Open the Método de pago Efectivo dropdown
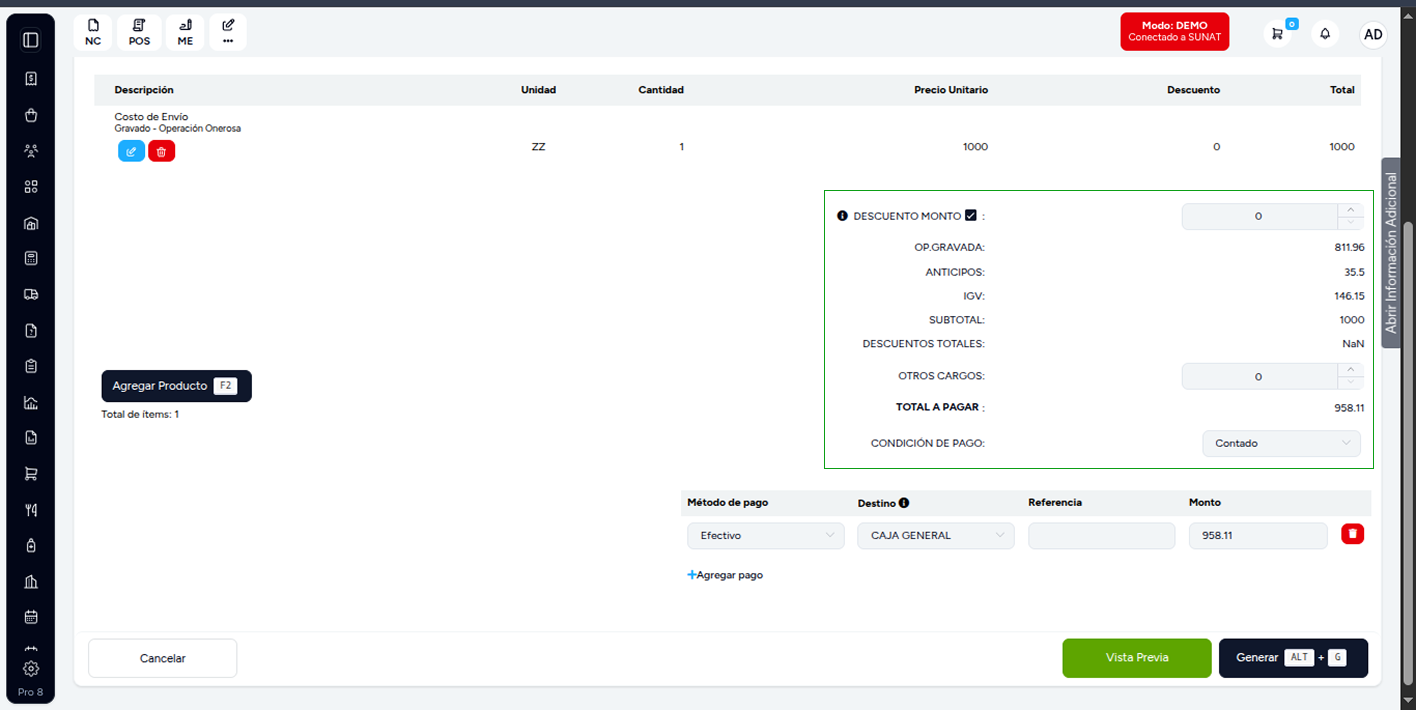This screenshot has height=710, width=1416. [766, 536]
